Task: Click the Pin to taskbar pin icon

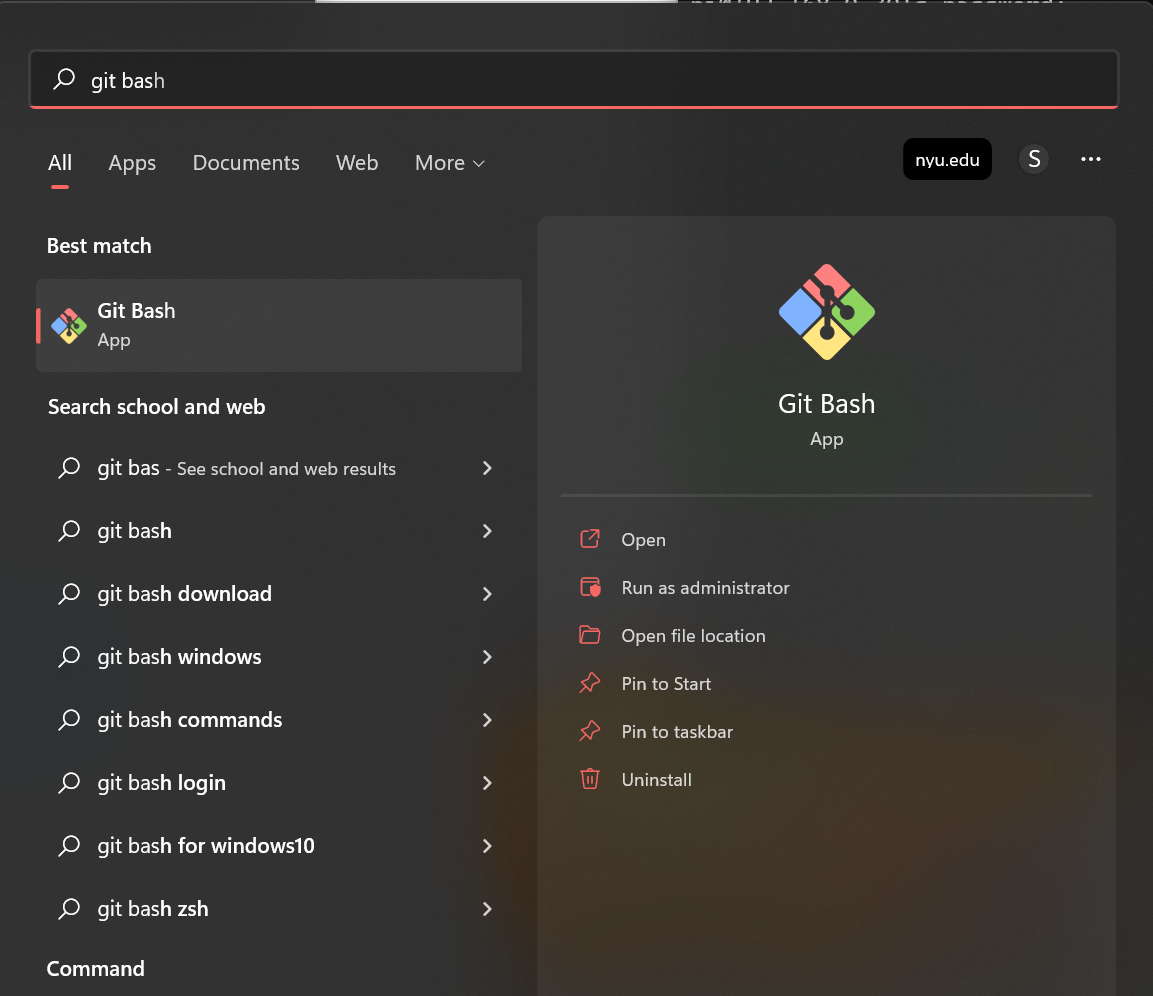Action: pyautogui.click(x=590, y=731)
